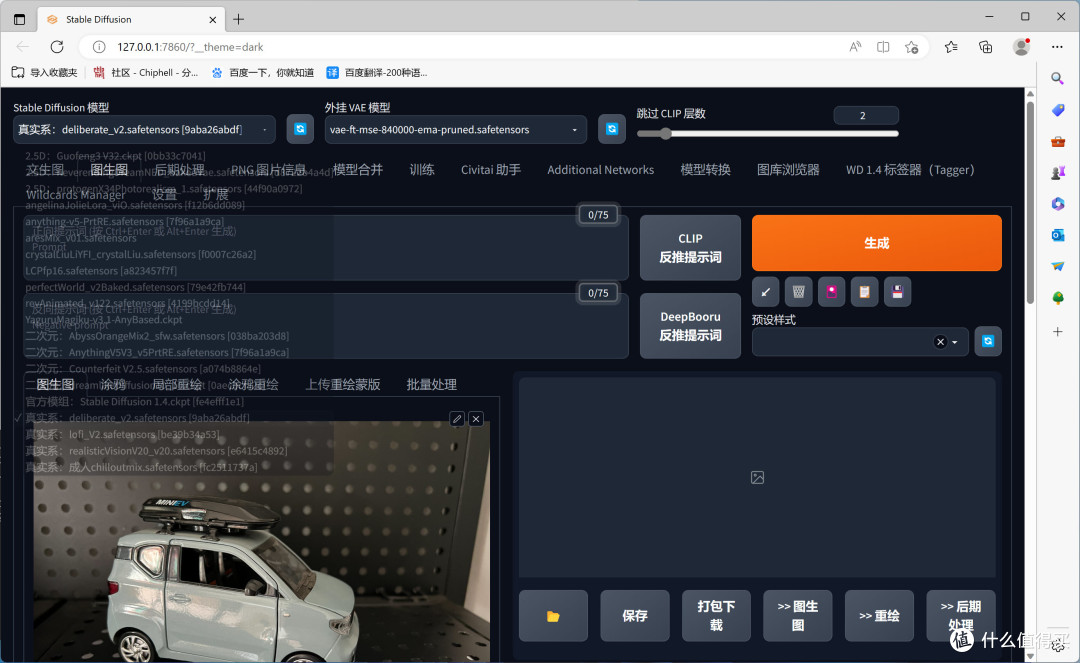Image resolution: width=1080 pixels, height=663 pixels.
Task: Toggle split screen in the address bar
Action: [x=883, y=47]
